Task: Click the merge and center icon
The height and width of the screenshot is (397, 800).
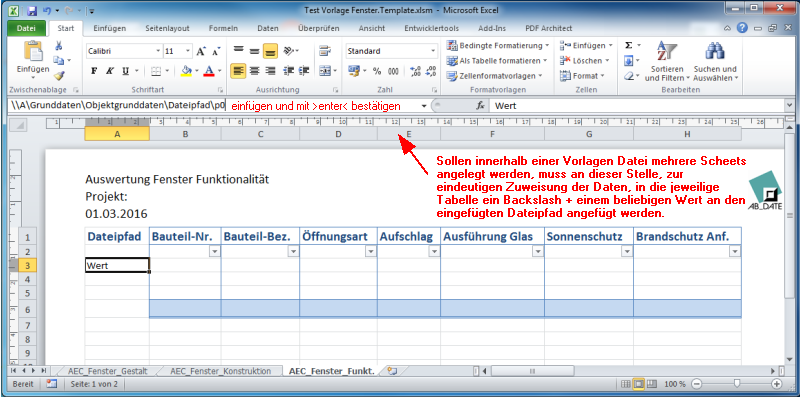Action: pos(324,71)
